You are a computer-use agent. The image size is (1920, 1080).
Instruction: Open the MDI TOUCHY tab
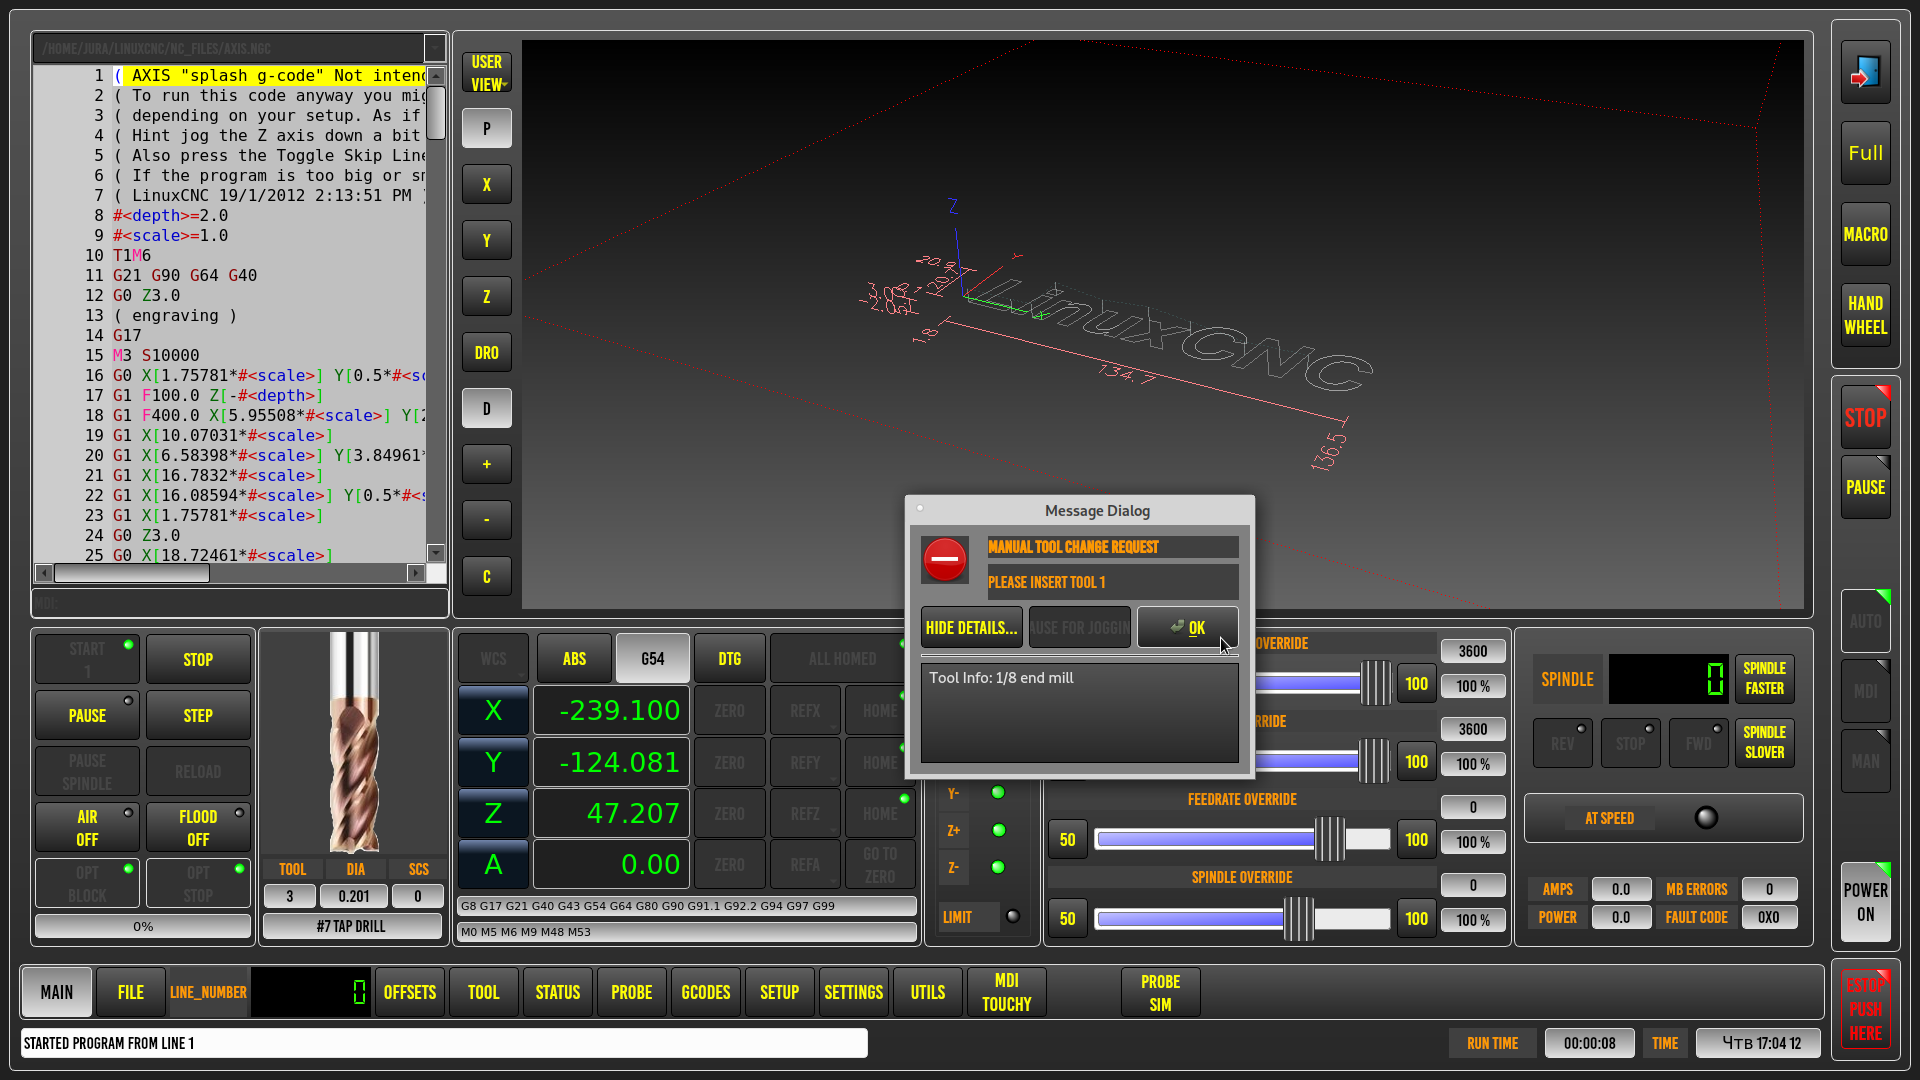tap(1007, 993)
